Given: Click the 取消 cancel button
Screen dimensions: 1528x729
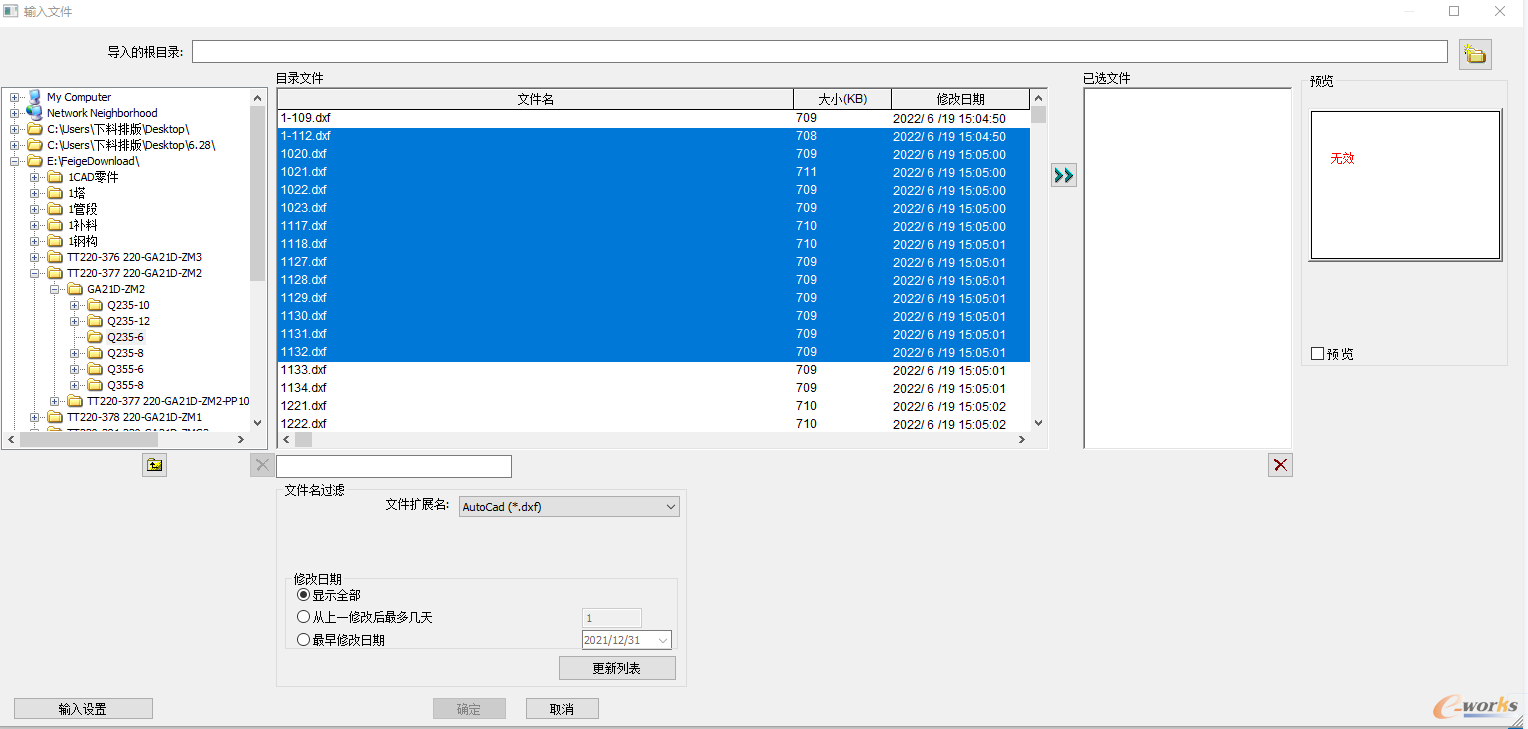Looking at the screenshot, I should (x=562, y=709).
